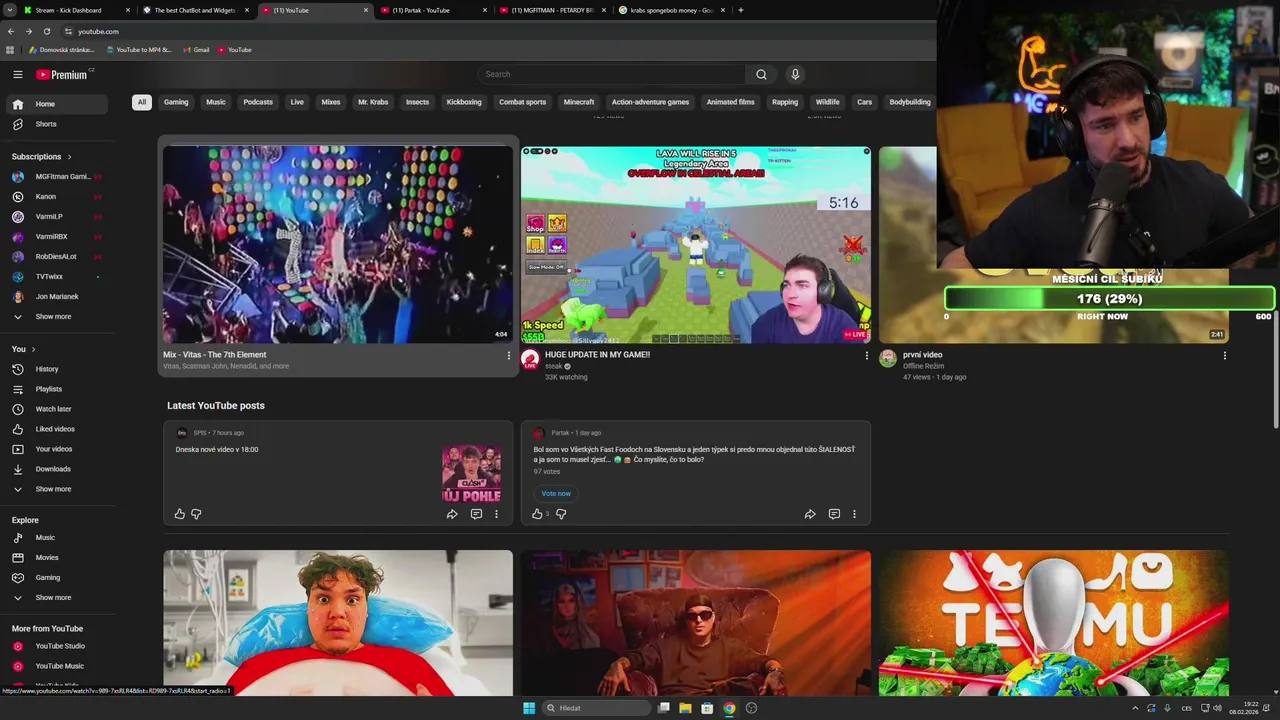
Task: Expand Subscriptions section chevron
Action: coord(69,157)
